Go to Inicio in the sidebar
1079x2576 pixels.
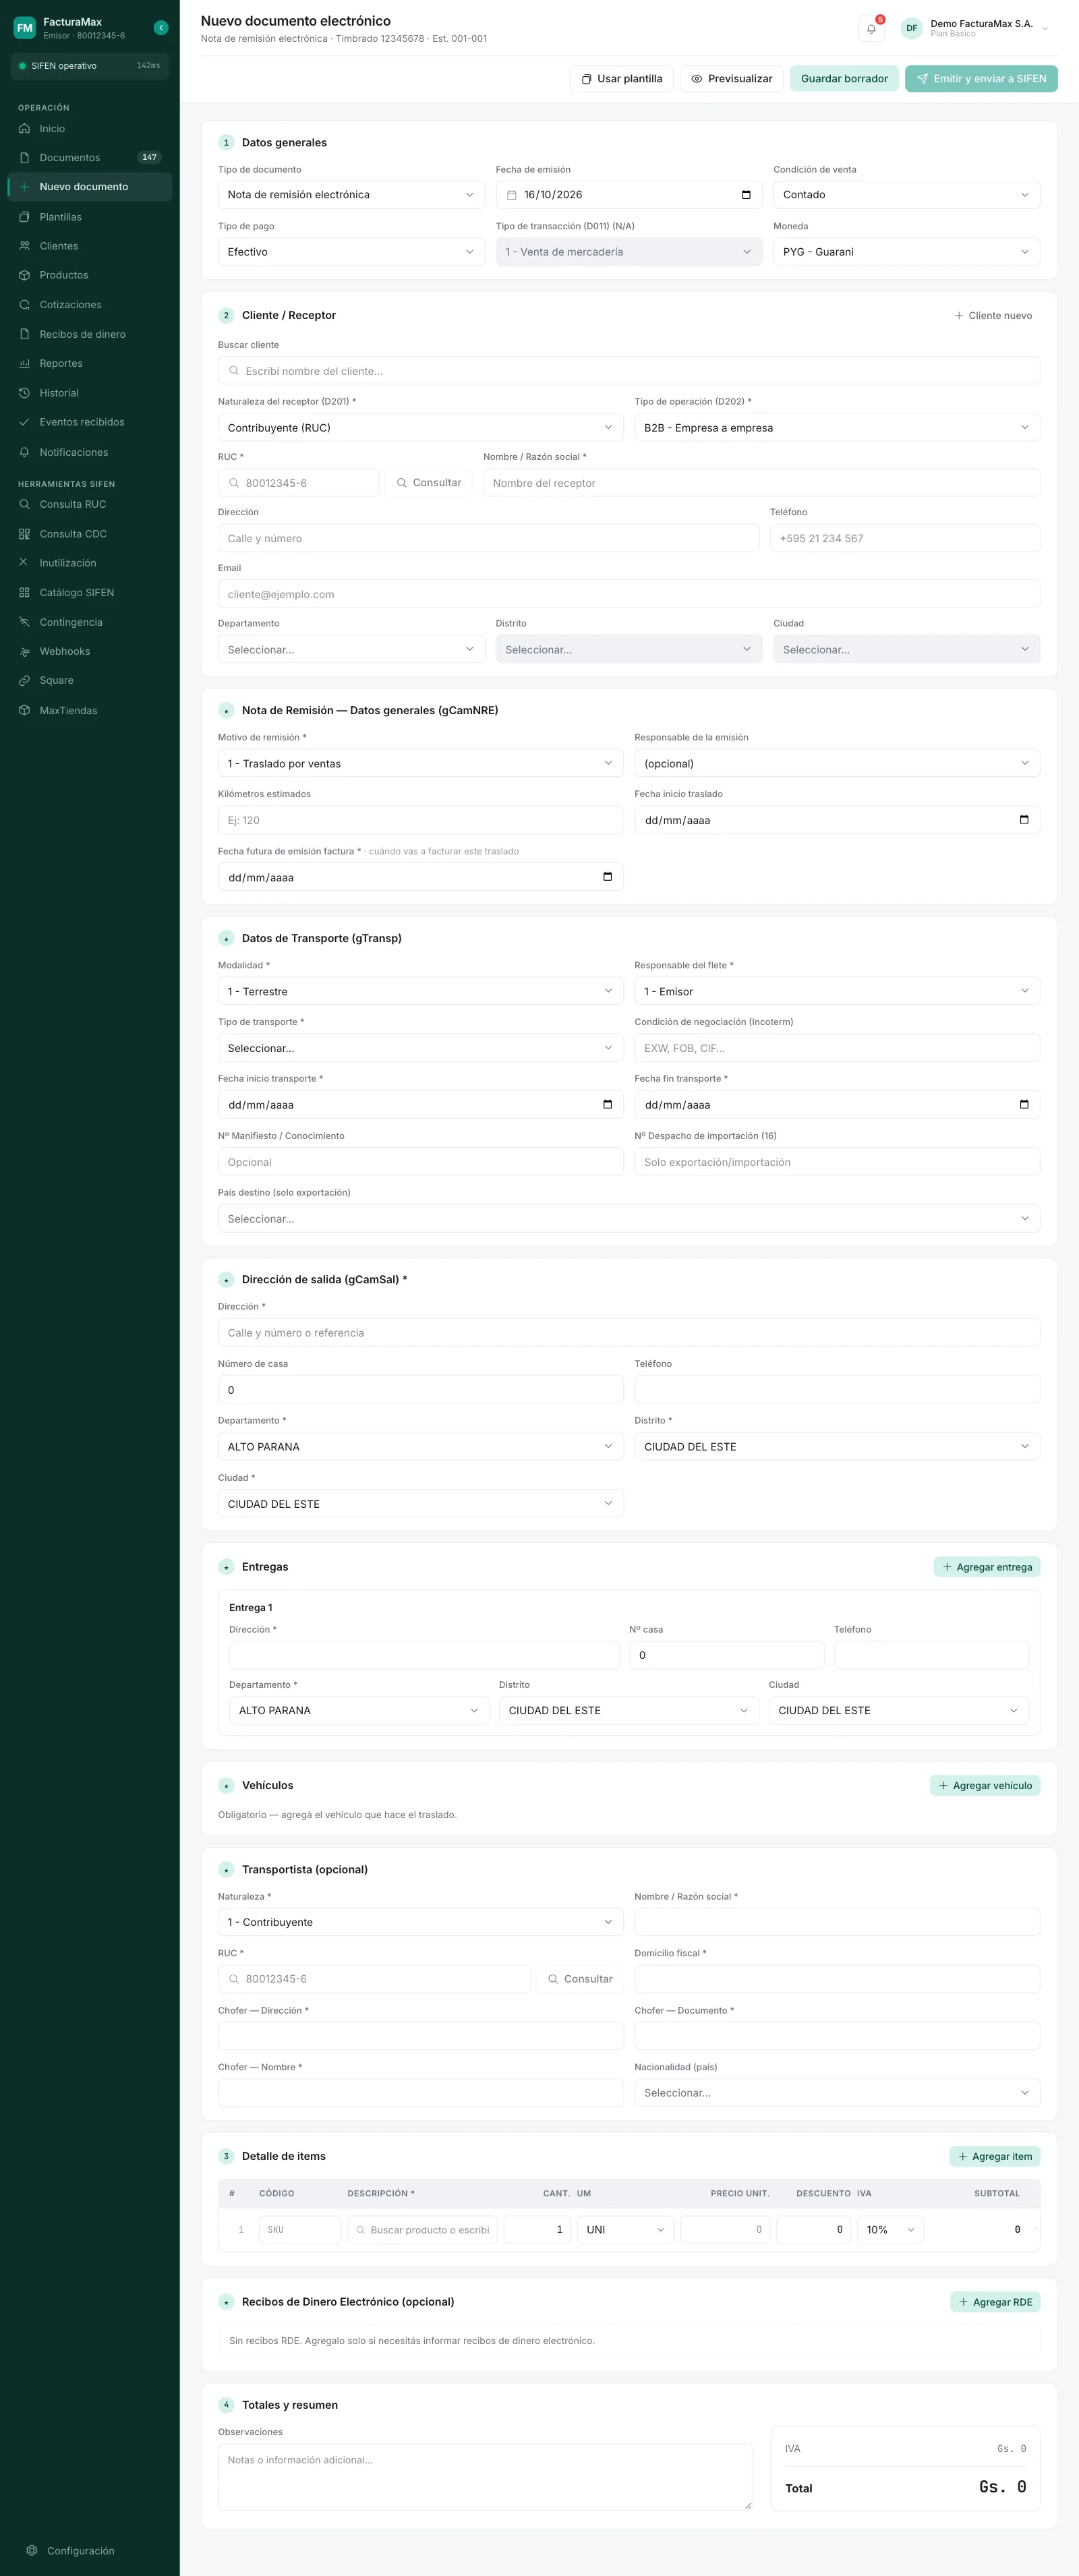90,129
